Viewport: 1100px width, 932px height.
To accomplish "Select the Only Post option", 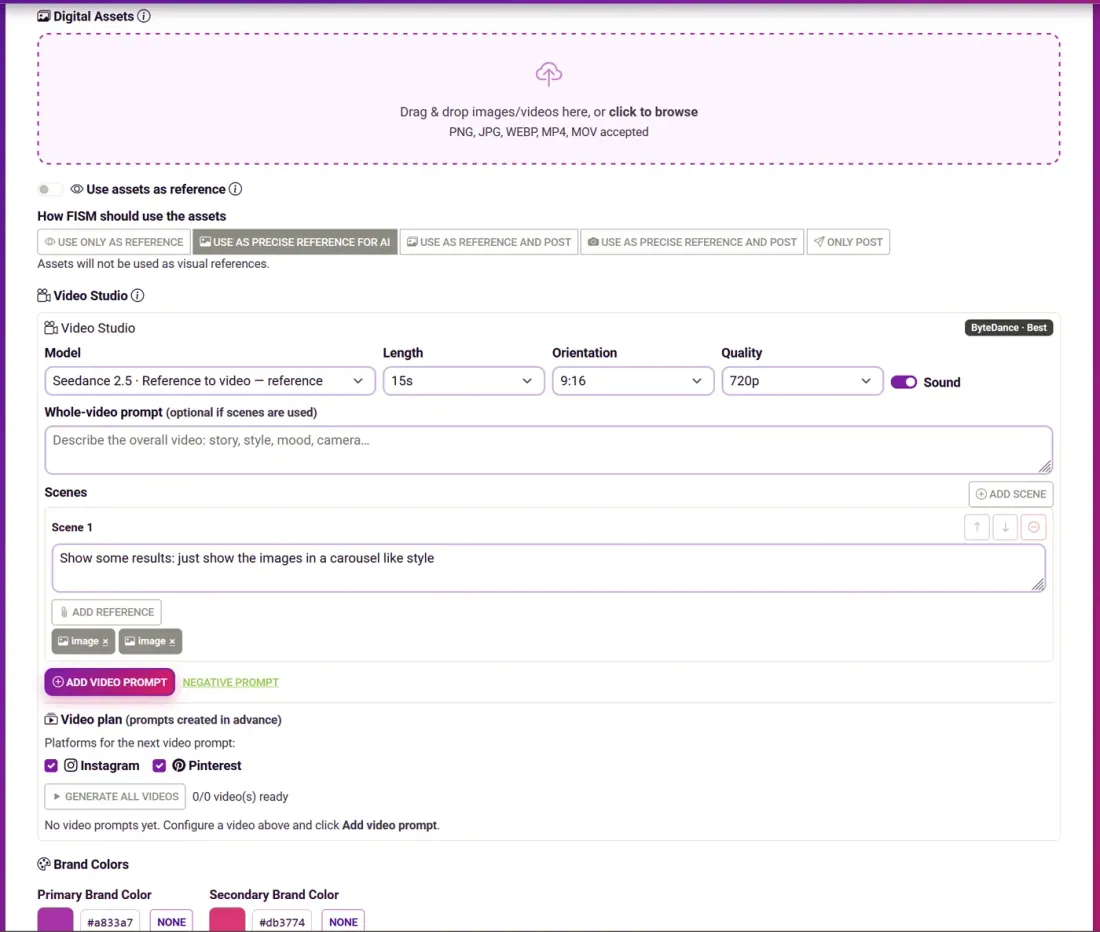I will [848, 242].
